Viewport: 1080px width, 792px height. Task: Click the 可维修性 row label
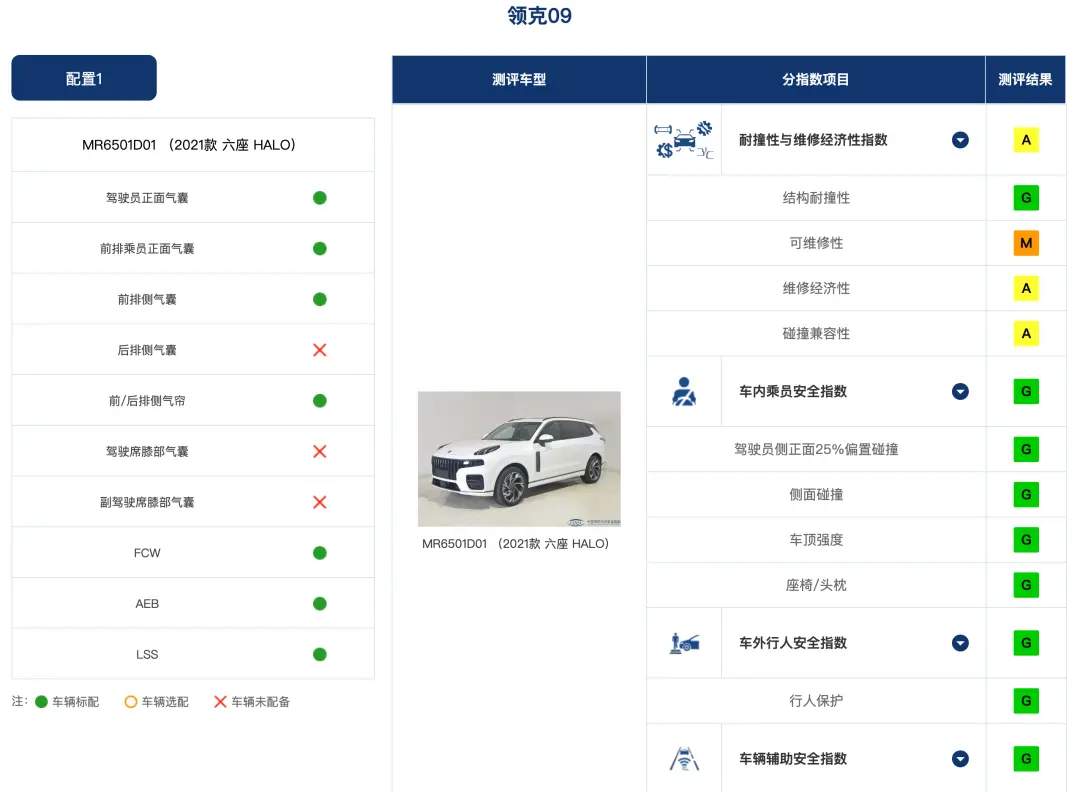816,243
